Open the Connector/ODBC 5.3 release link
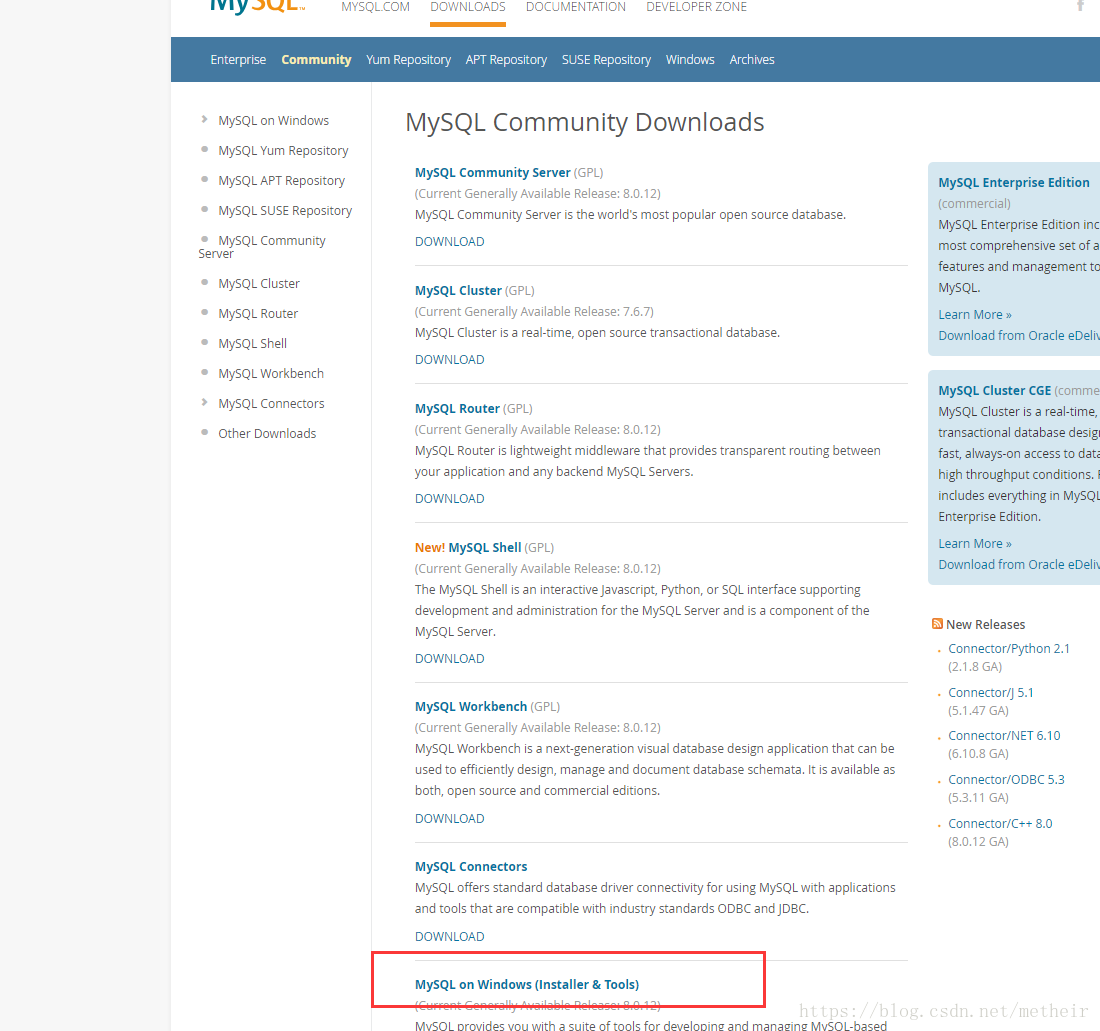1100x1031 pixels. coord(1006,780)
